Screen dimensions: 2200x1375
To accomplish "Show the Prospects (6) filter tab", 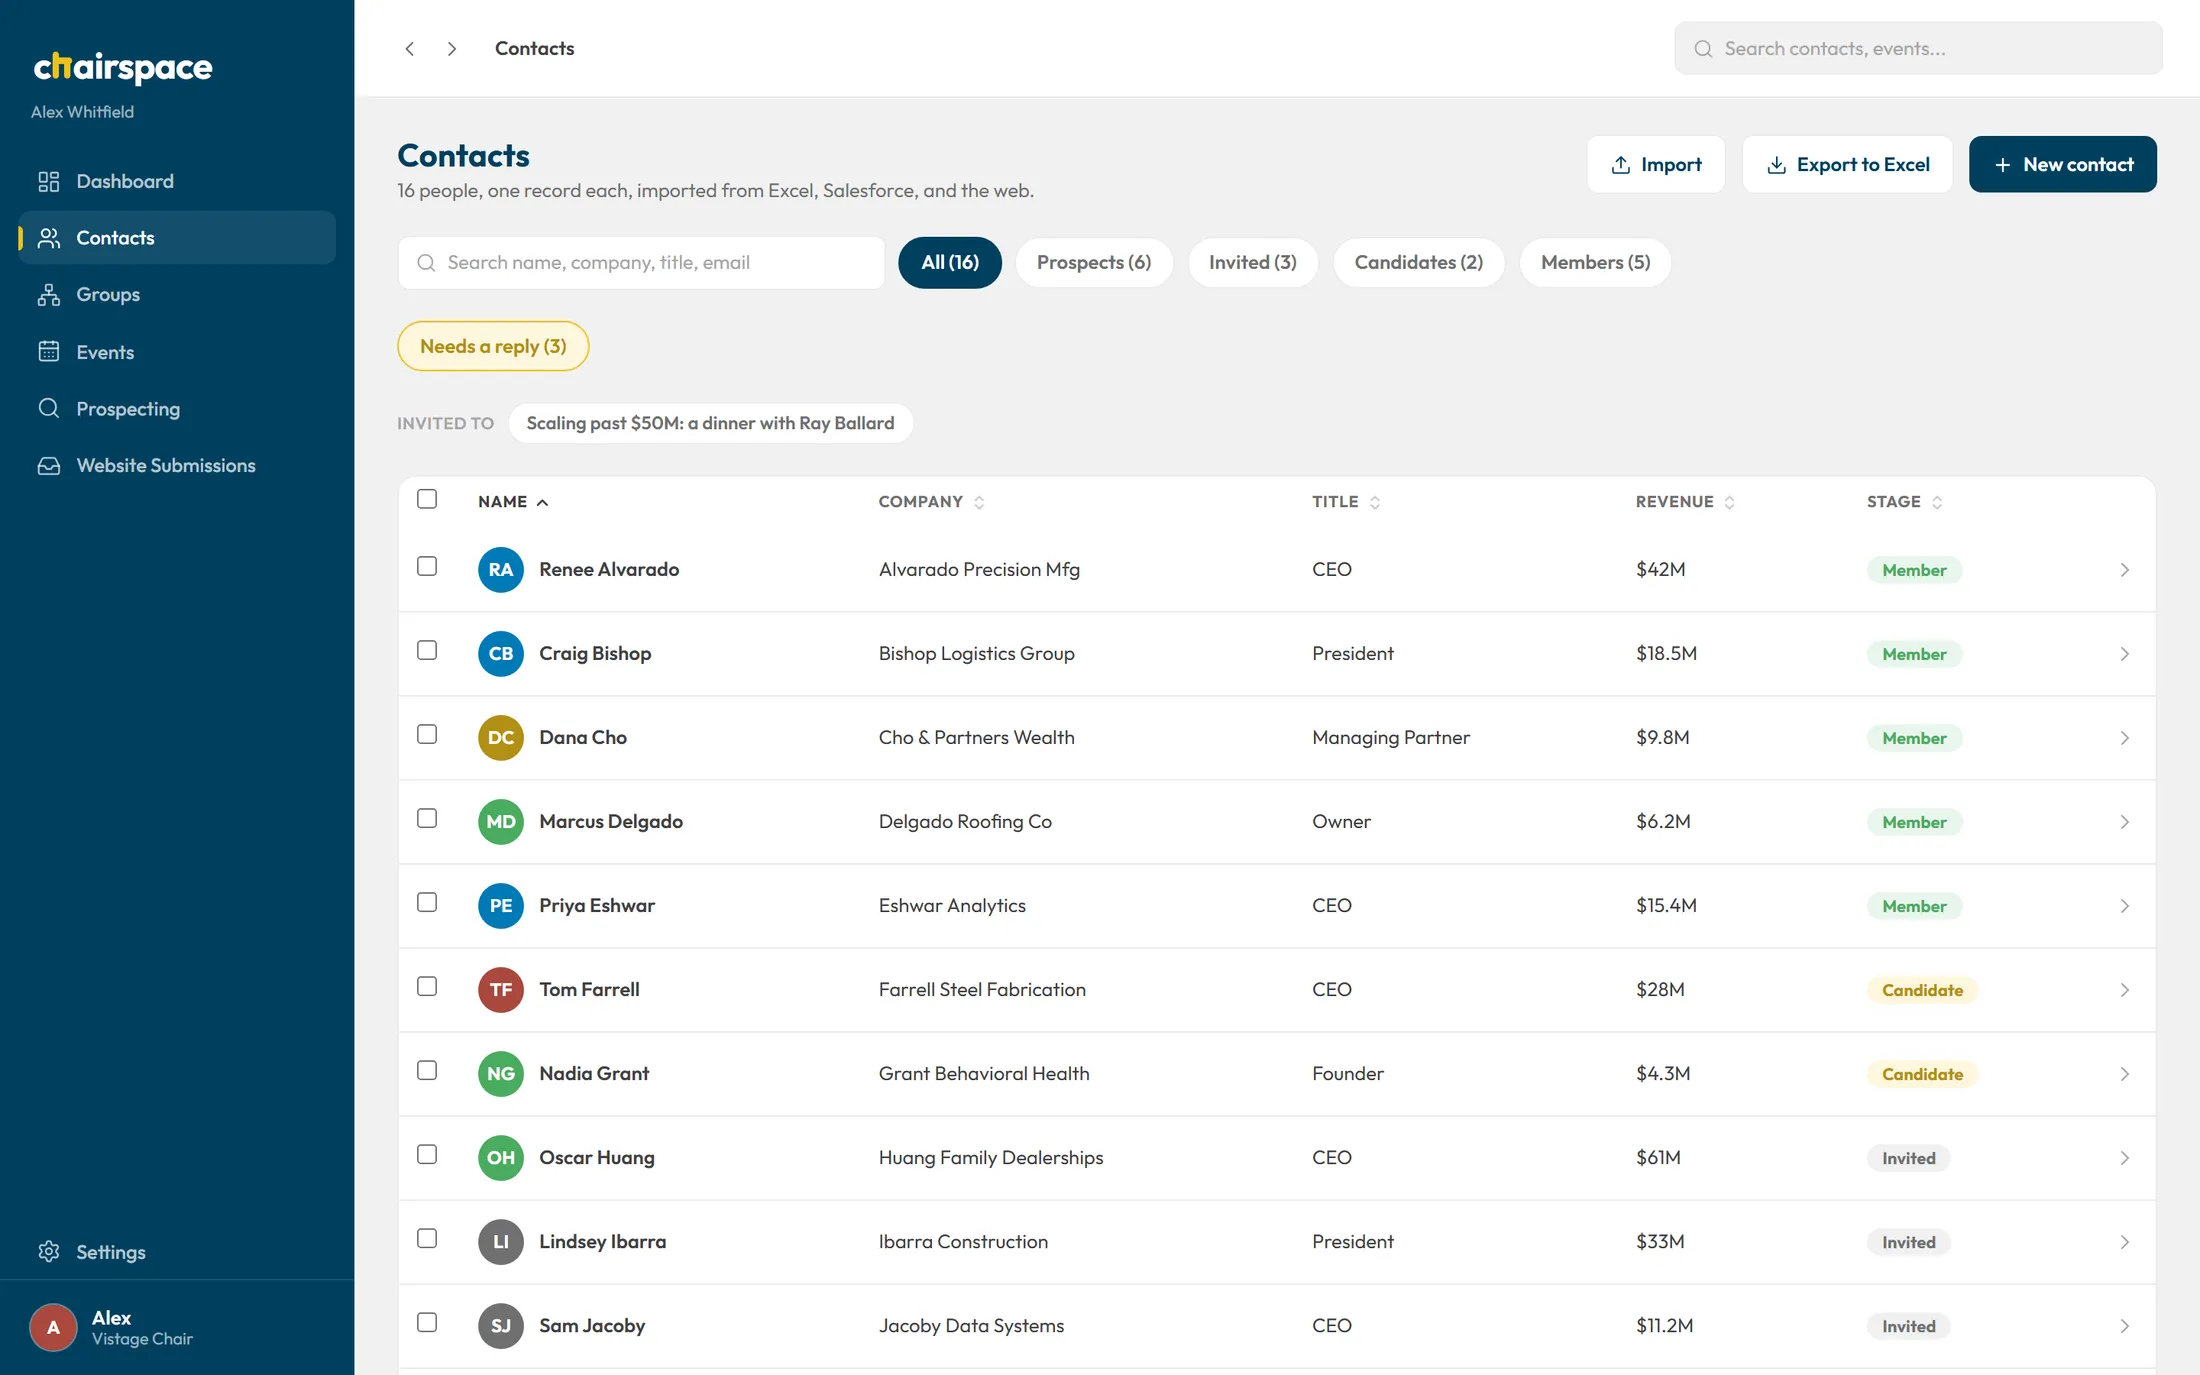I will tap(1094, 262).
